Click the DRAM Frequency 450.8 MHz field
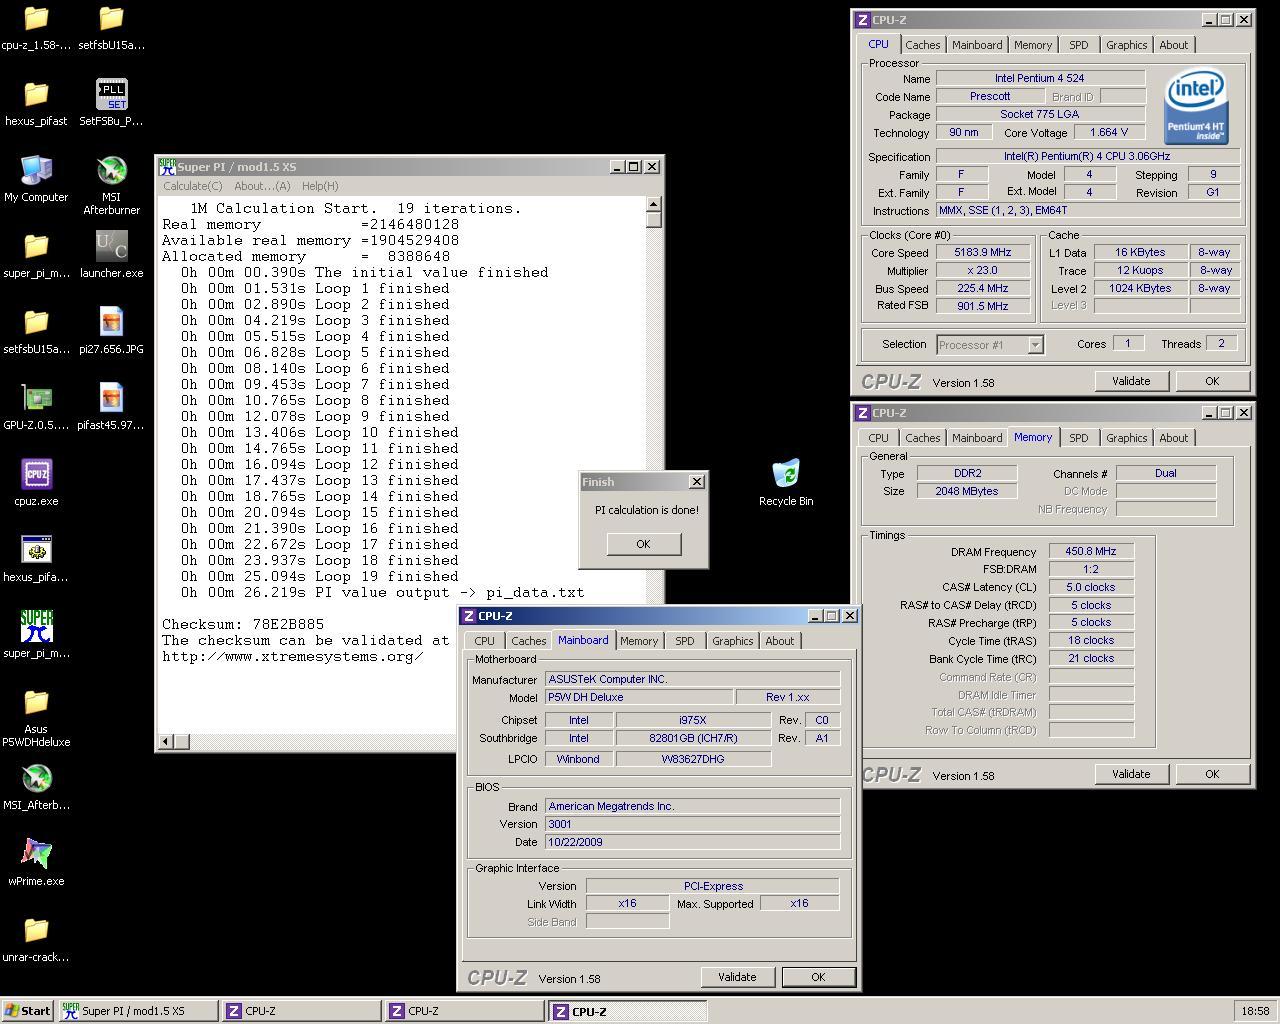This screenshot has height=1024, width=1280. (x=1091, y=552)
